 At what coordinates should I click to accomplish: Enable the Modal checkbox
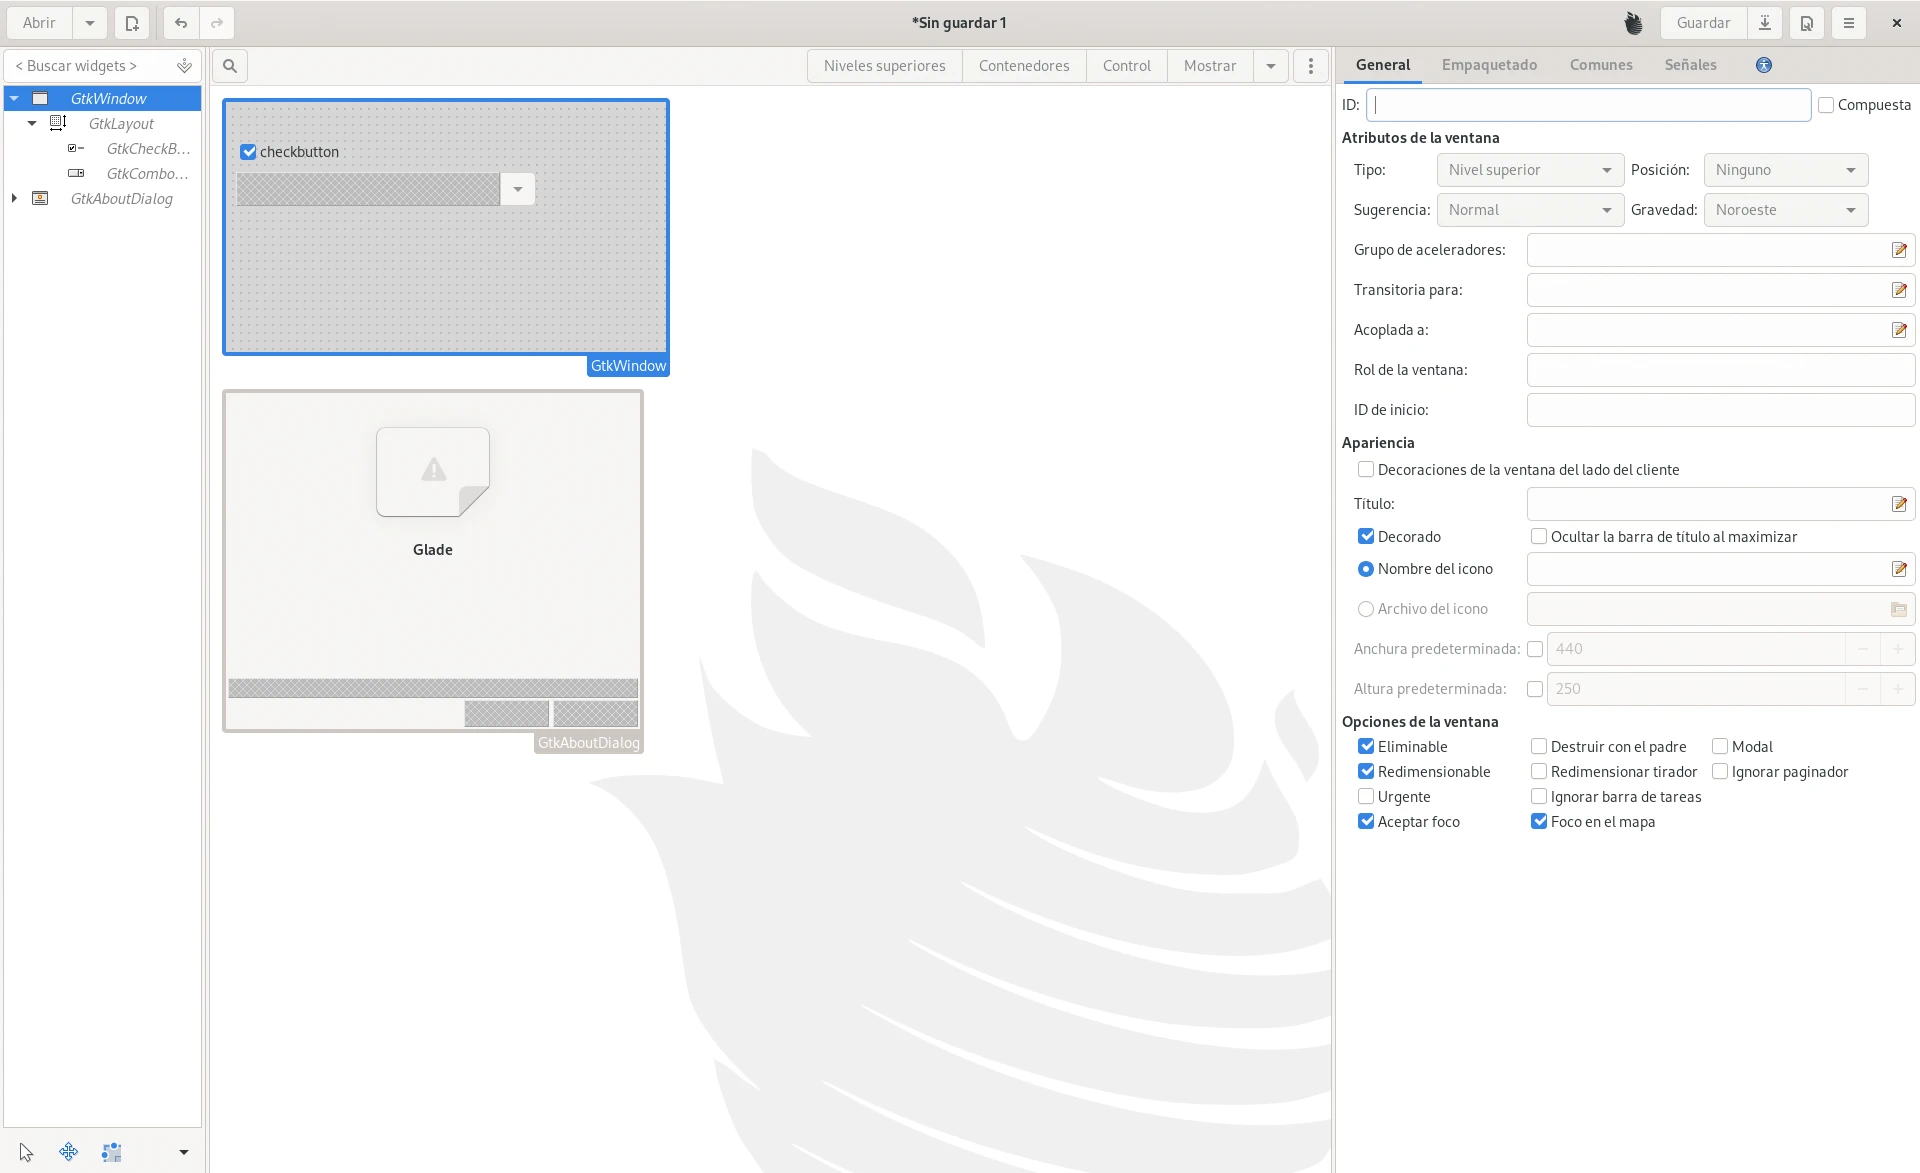(x=1720, y=747)
